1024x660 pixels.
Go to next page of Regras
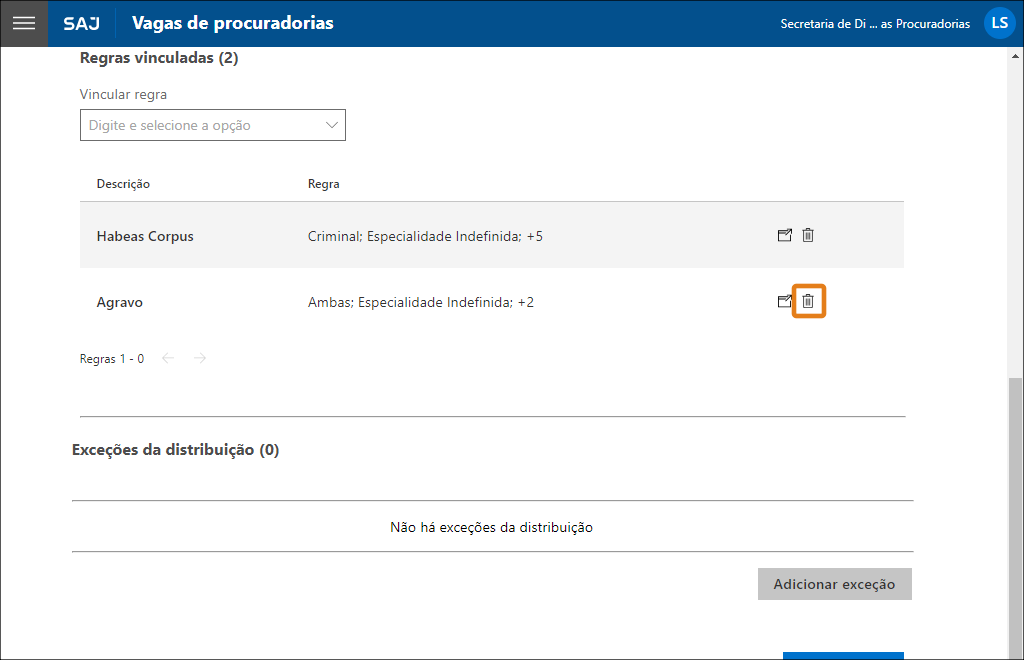[x=199, y=357]
